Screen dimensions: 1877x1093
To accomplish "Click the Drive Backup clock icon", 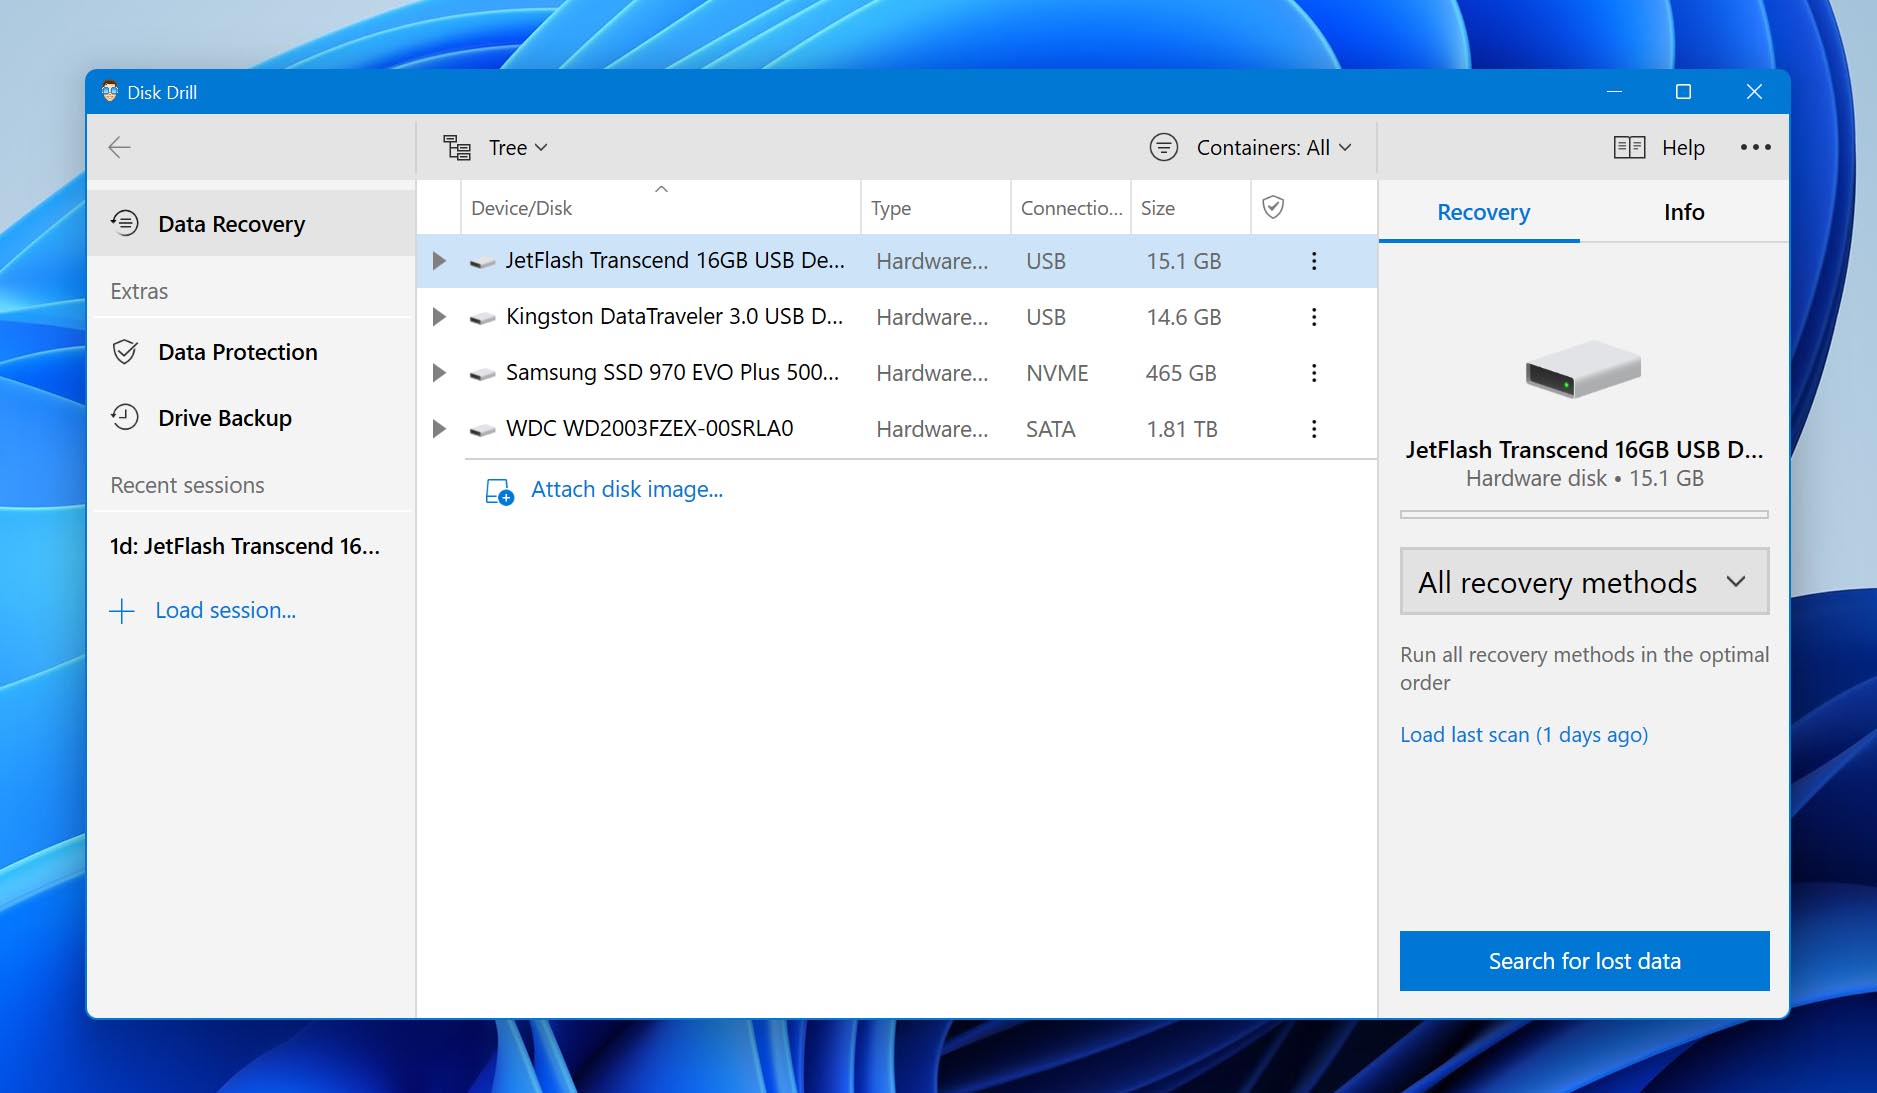I will pos(125,417).
